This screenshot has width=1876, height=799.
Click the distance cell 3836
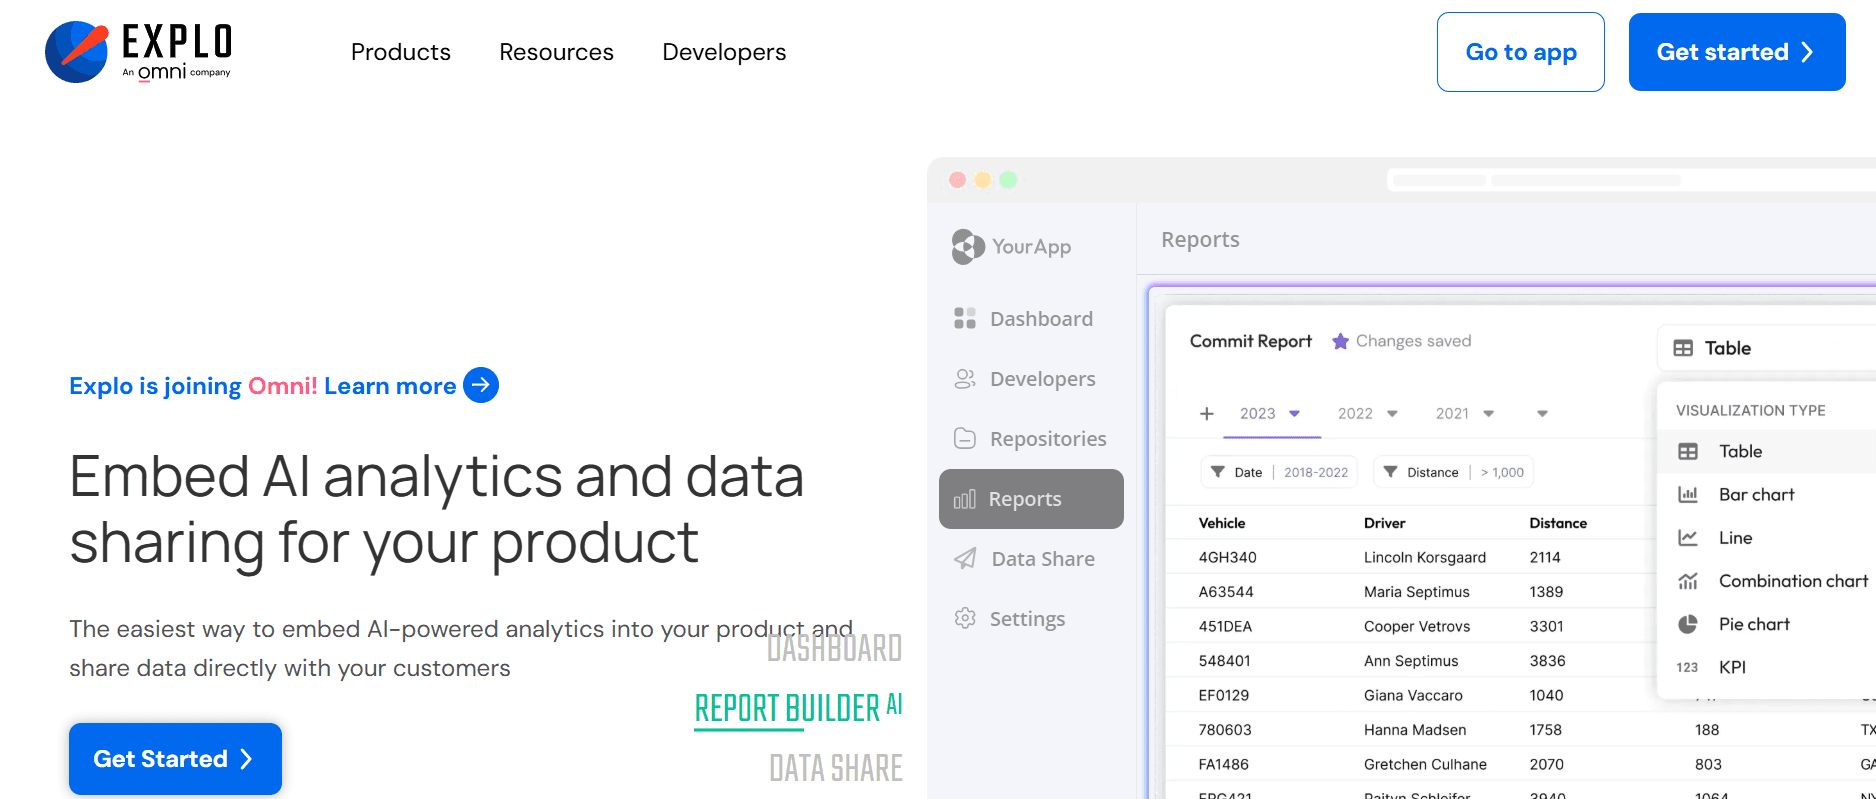tap(1547, 661)
